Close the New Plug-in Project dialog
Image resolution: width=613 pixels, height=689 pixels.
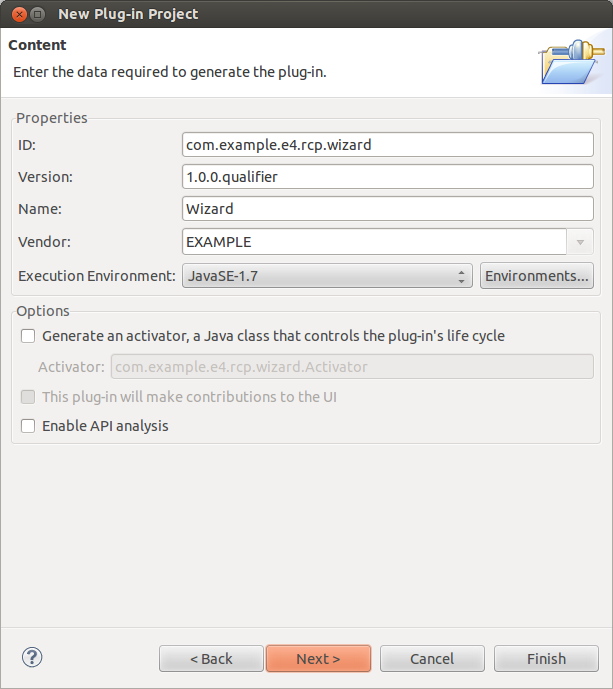[x=16, y=14]
